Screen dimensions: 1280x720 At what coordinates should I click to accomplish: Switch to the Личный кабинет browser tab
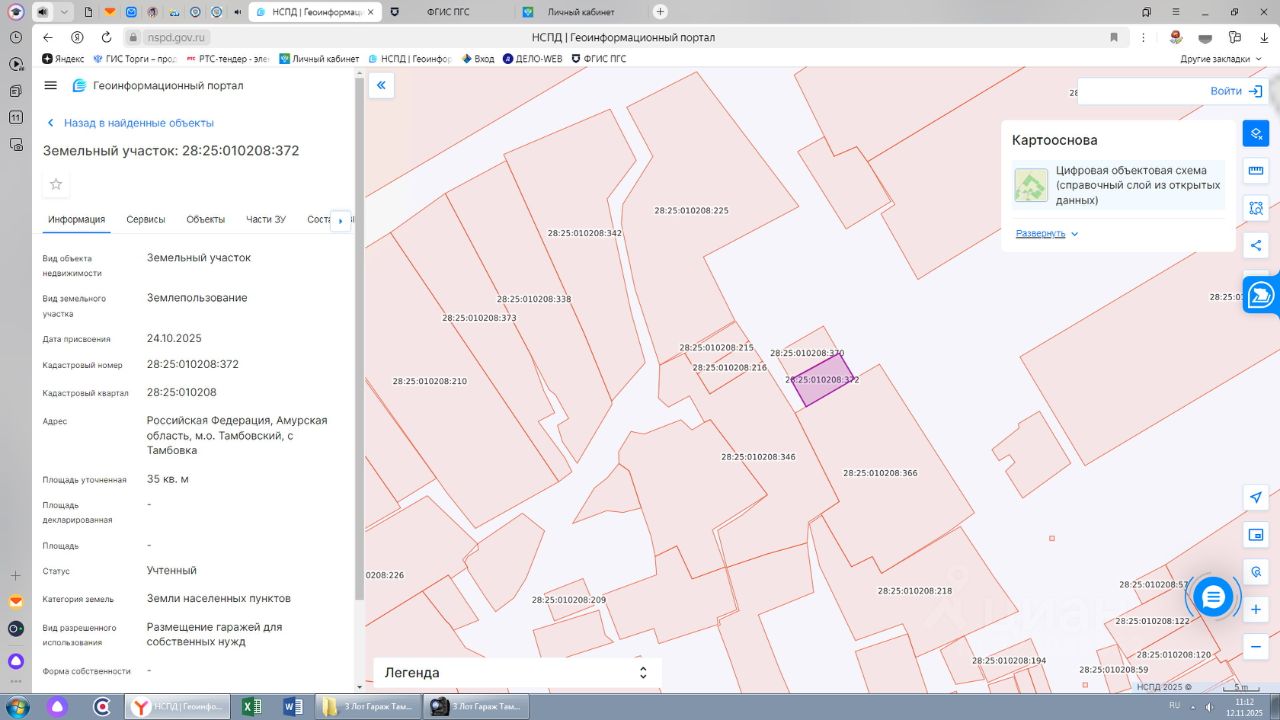coord(582,11)
